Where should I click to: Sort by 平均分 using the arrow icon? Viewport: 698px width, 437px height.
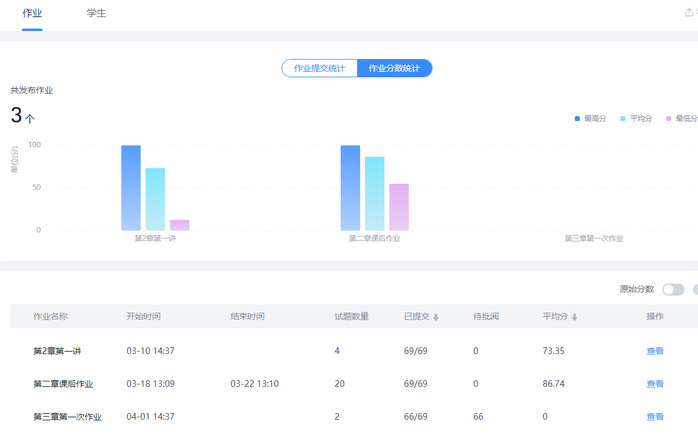[x=575, y=317]
